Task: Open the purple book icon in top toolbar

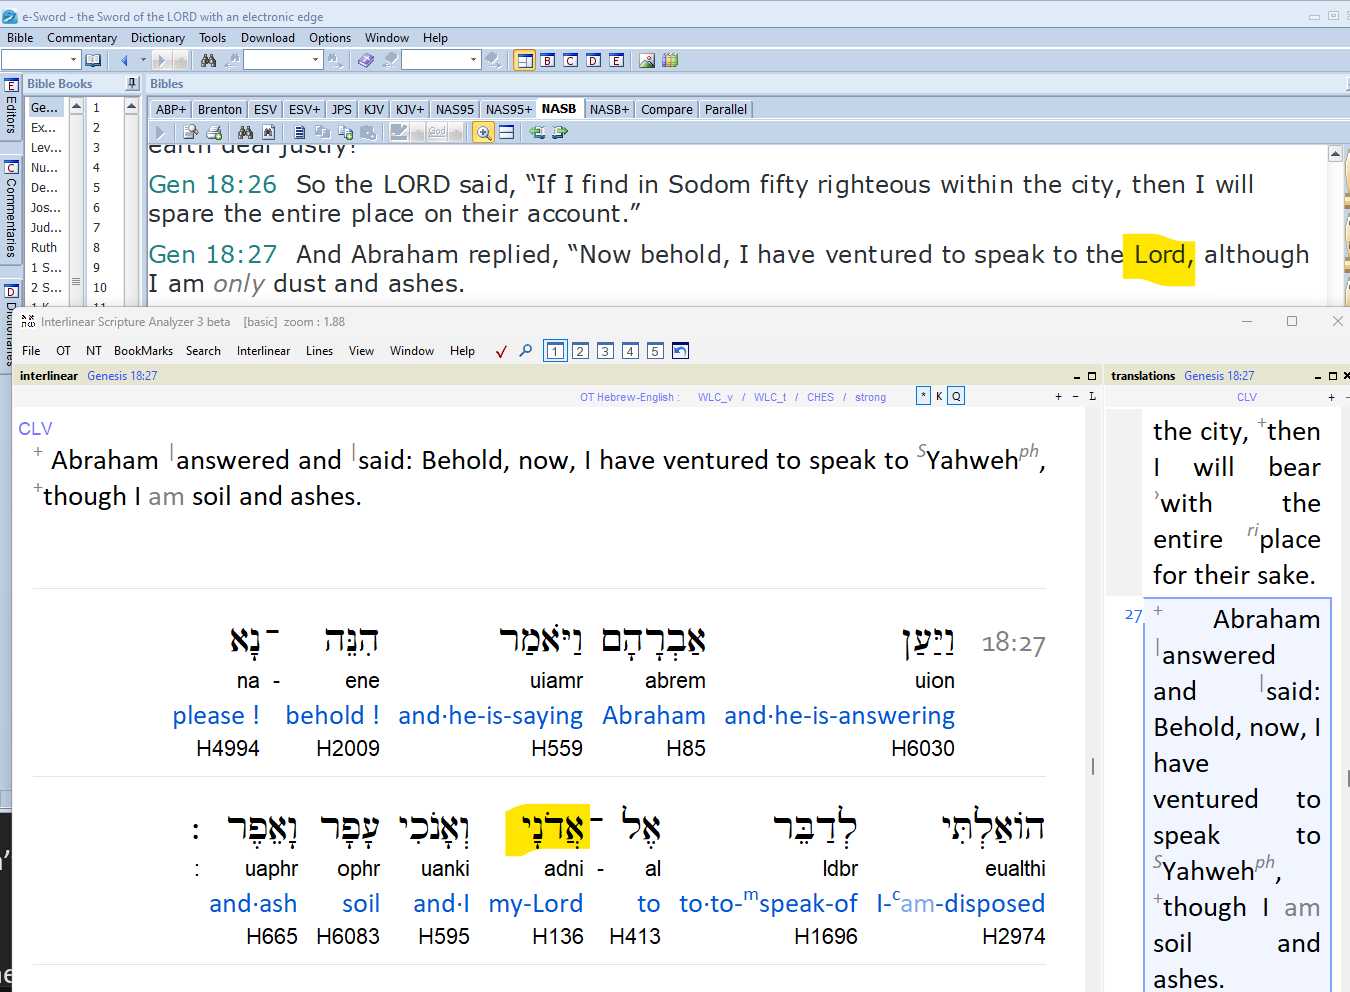Action: coord(365,60)
